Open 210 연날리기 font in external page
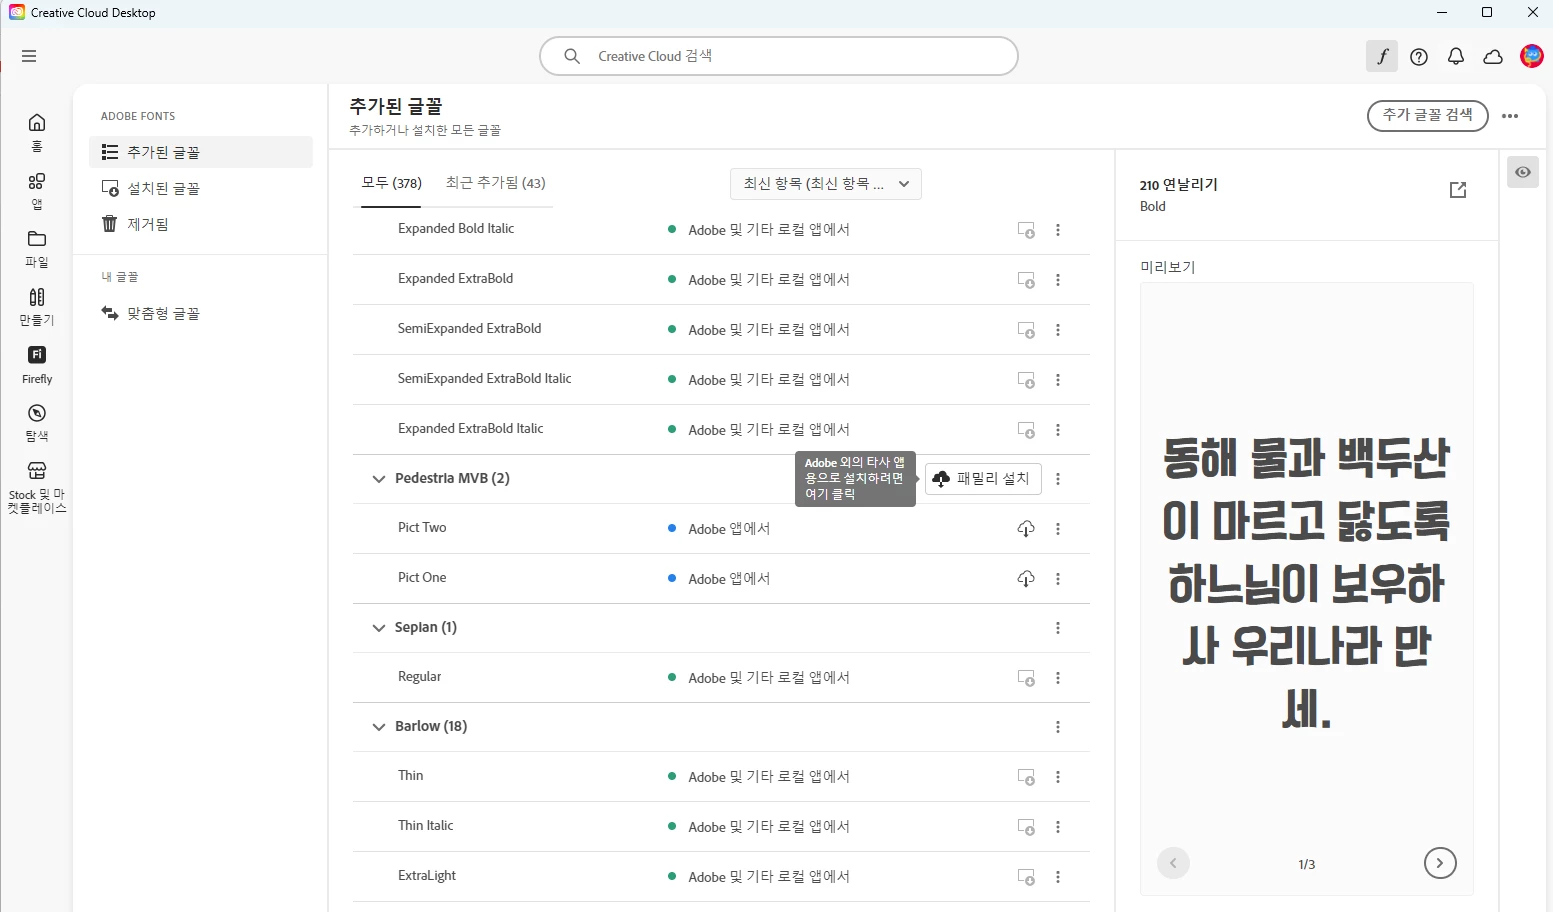Viewport: 1553px width, 912px height. click(x=1458, y=190)
